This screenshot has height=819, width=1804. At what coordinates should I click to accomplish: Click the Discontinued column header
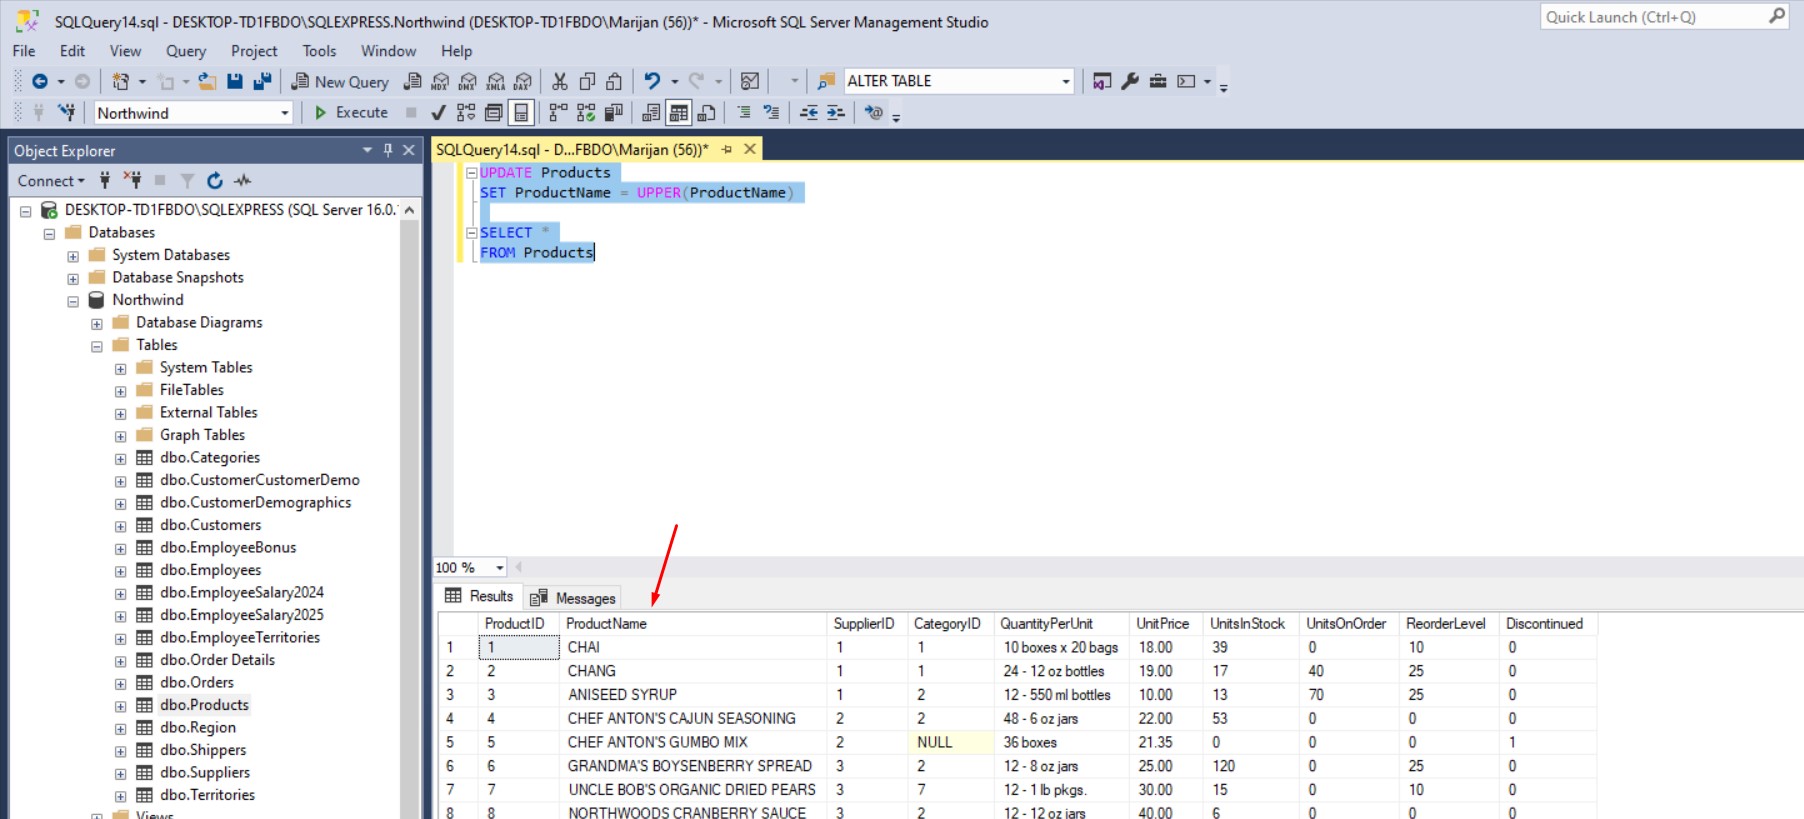[x=1546, y=624]
